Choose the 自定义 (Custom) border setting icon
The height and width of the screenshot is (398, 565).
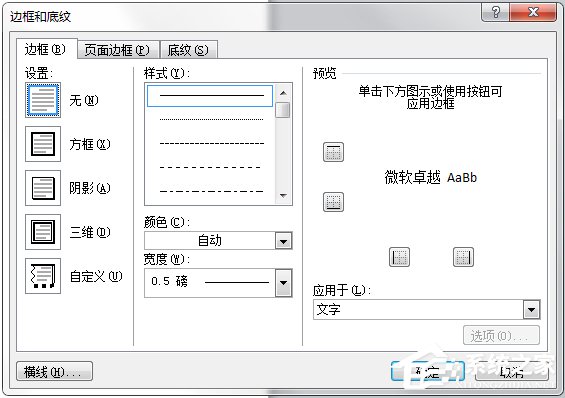[x=43, y=276]
